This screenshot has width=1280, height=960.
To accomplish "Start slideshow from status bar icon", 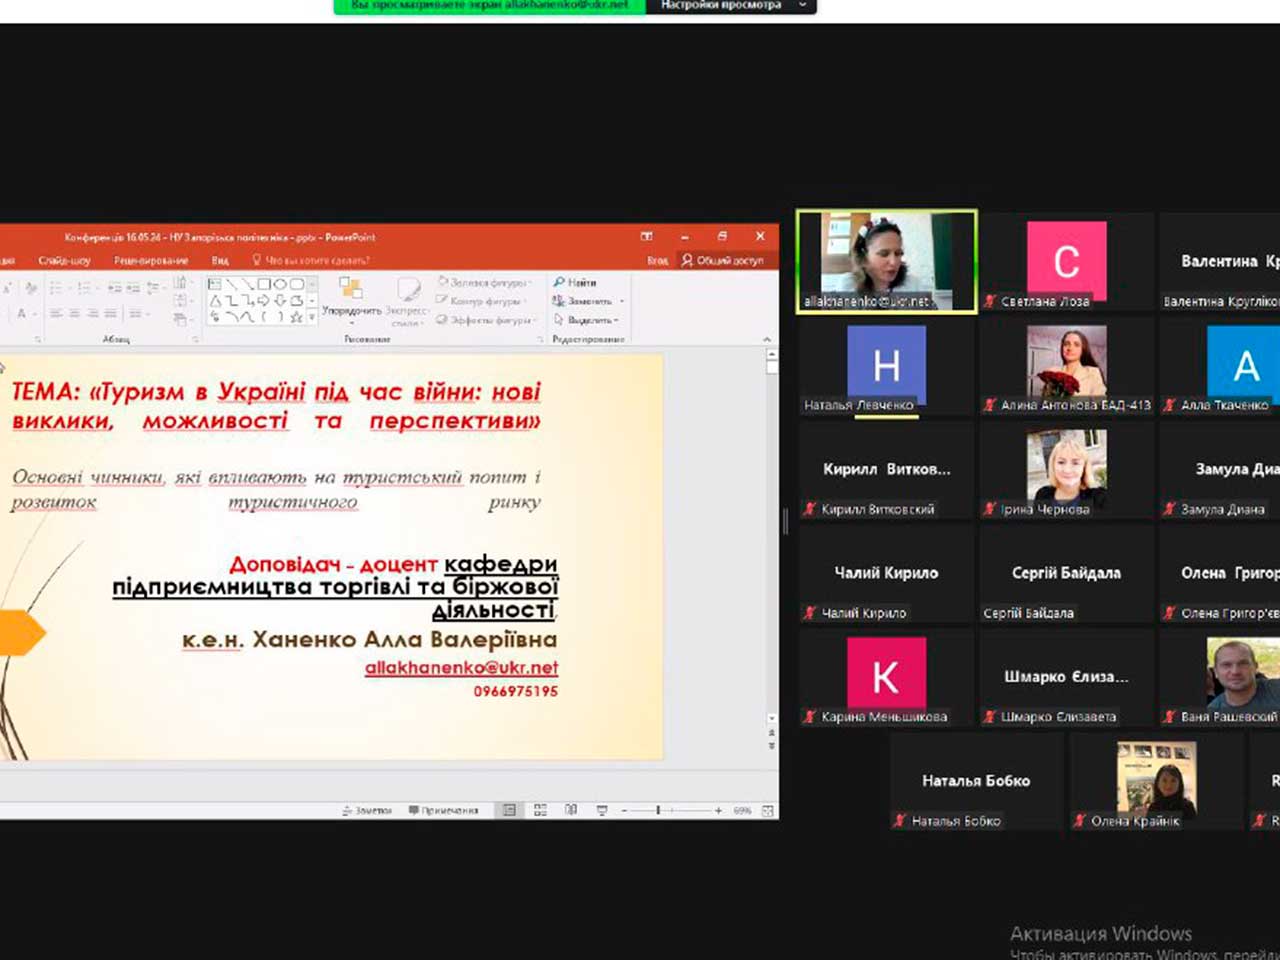I will [602, 810].
